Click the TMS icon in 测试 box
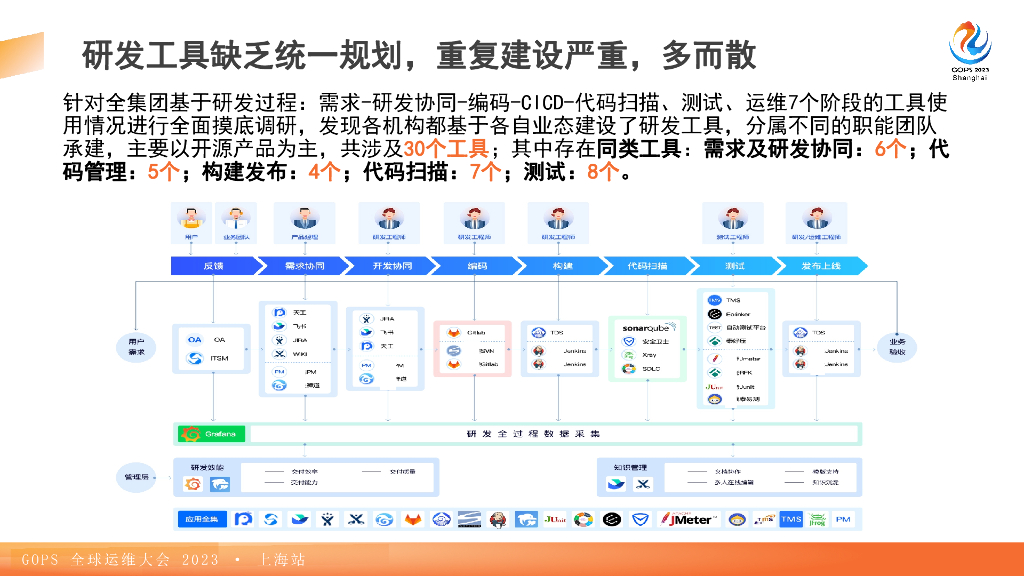The height and width of the screenshot is (576, 1024). click(714, 300)
